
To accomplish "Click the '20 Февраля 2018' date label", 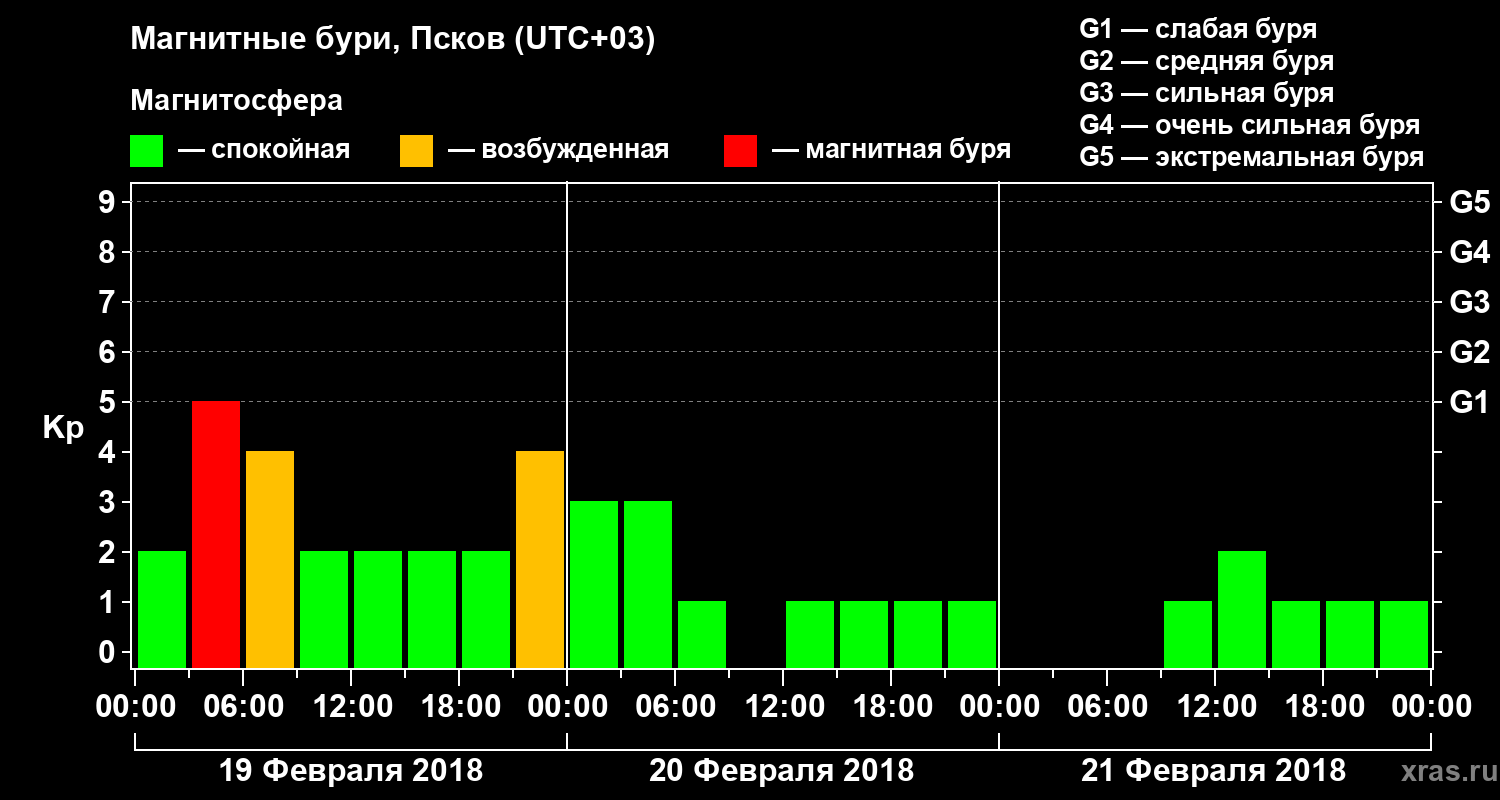I will 782,771.
